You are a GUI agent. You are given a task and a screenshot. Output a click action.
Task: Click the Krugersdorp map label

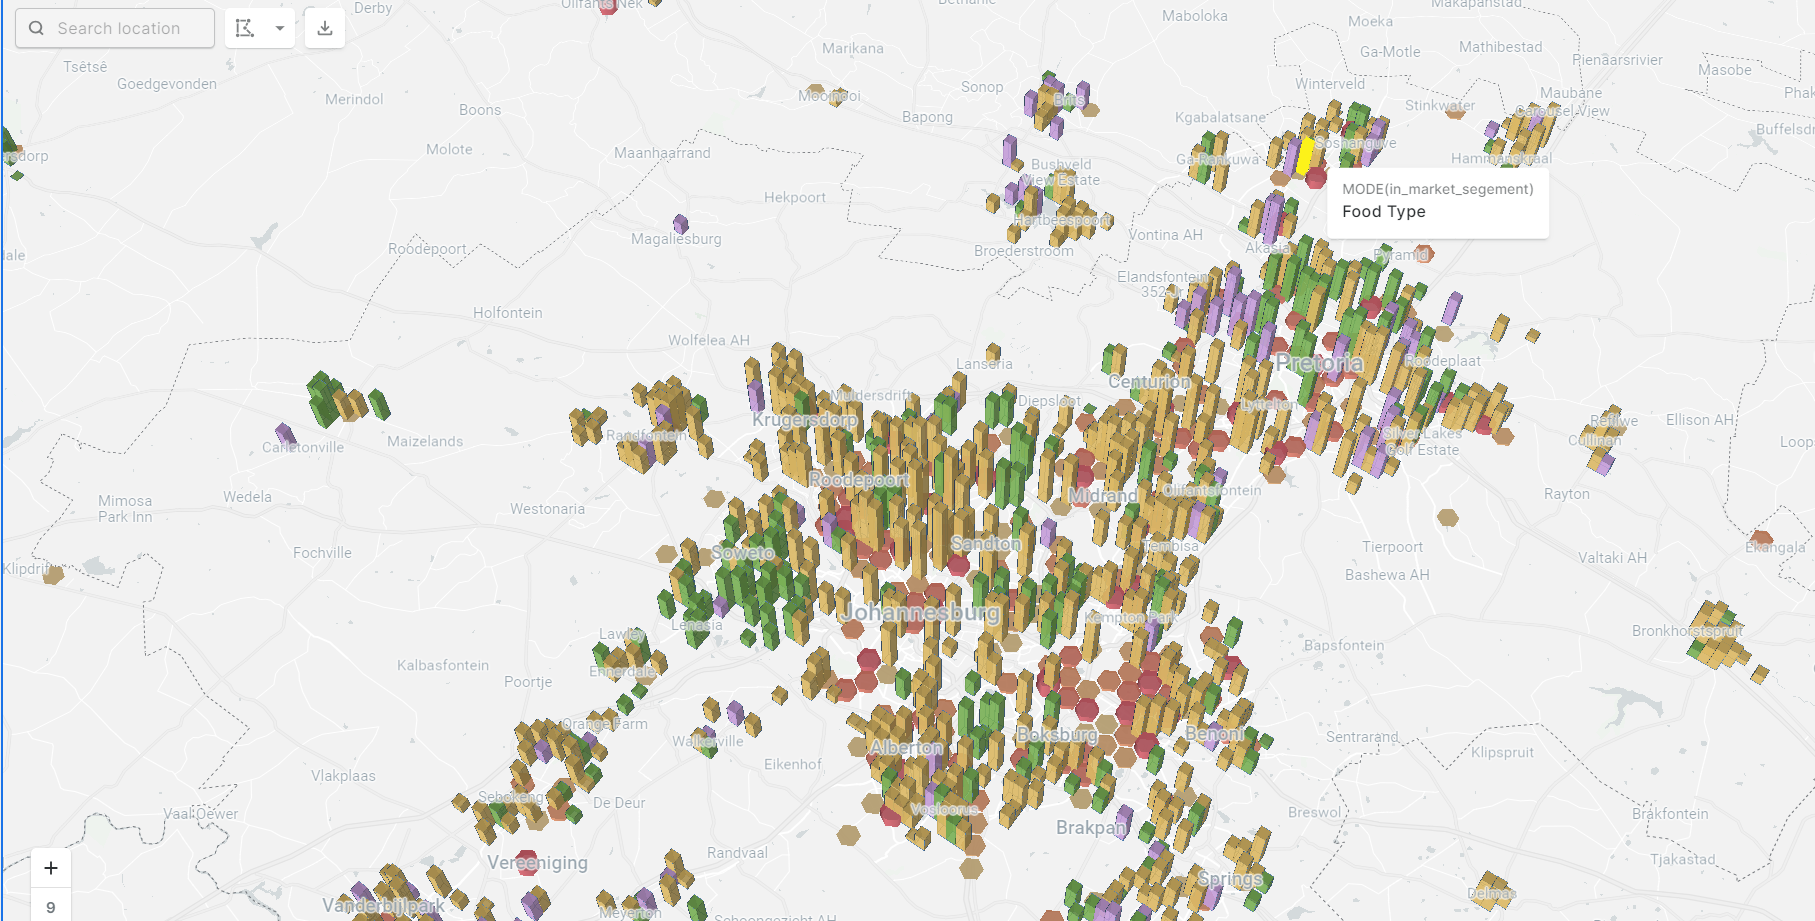pos(804,420)
